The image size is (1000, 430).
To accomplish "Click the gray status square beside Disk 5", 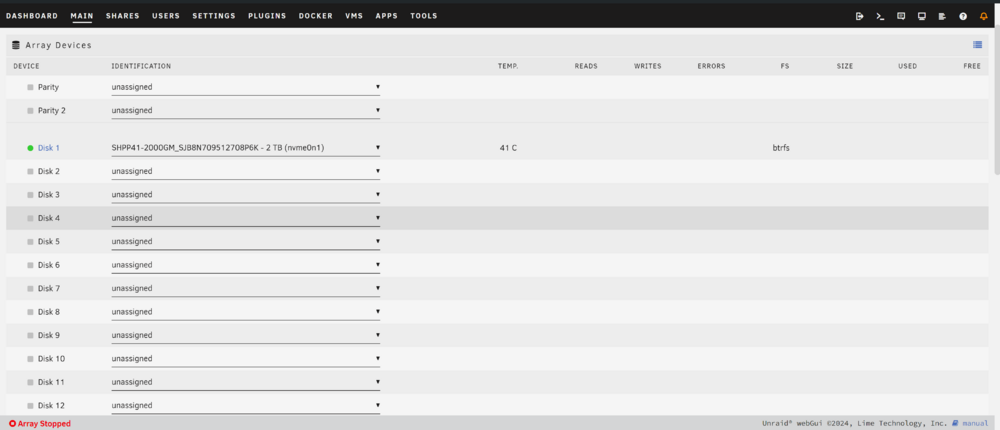I will pyautogui.click(x=30, y=242).
